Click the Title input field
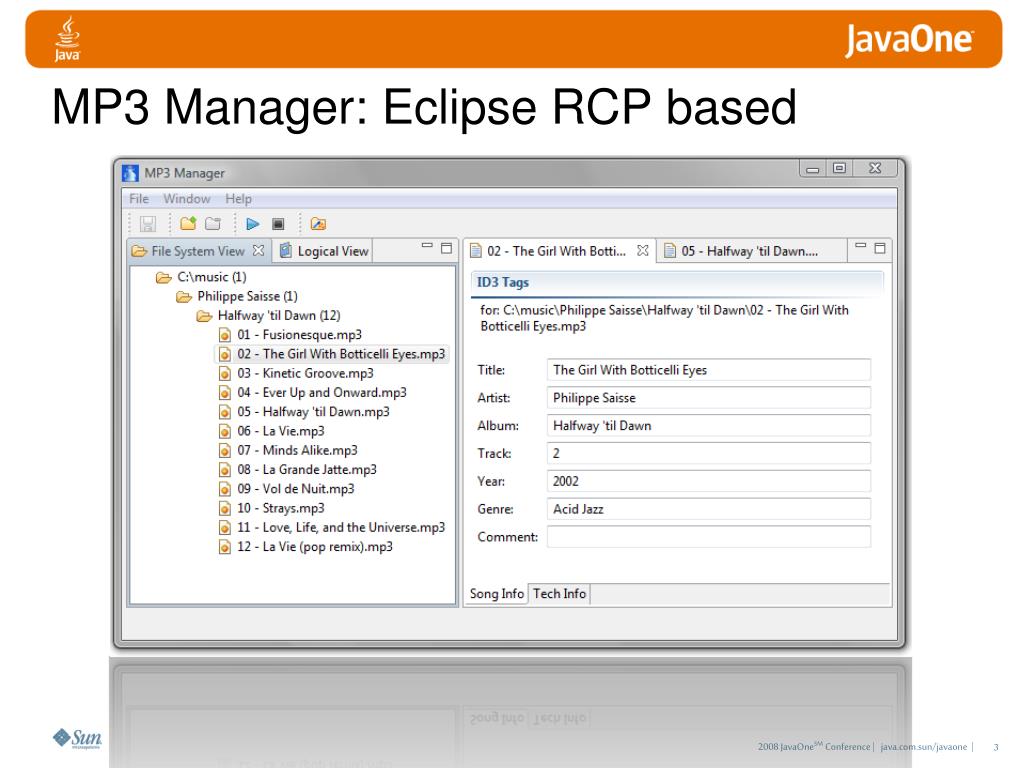This screenshot has width=1024, height=768. click(x=709, y=370)
